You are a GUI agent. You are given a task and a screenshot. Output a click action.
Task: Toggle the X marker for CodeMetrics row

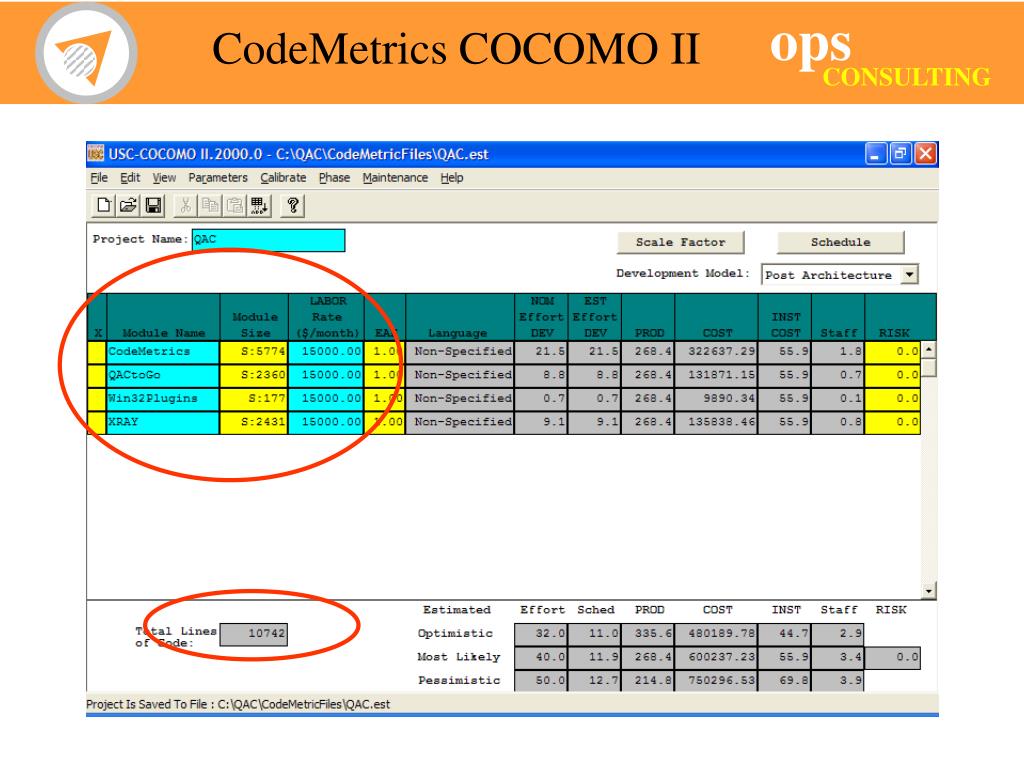tap(97, 351)
